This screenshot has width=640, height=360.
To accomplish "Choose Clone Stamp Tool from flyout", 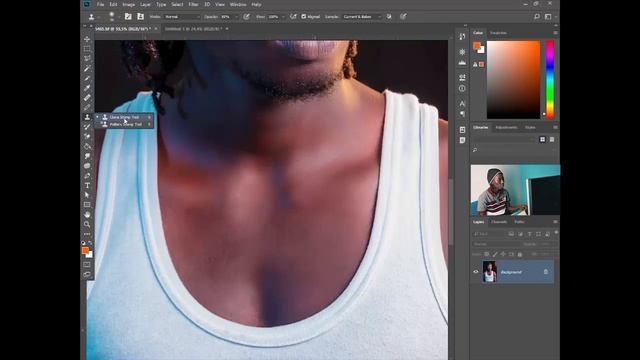I will tap(124, 117).
